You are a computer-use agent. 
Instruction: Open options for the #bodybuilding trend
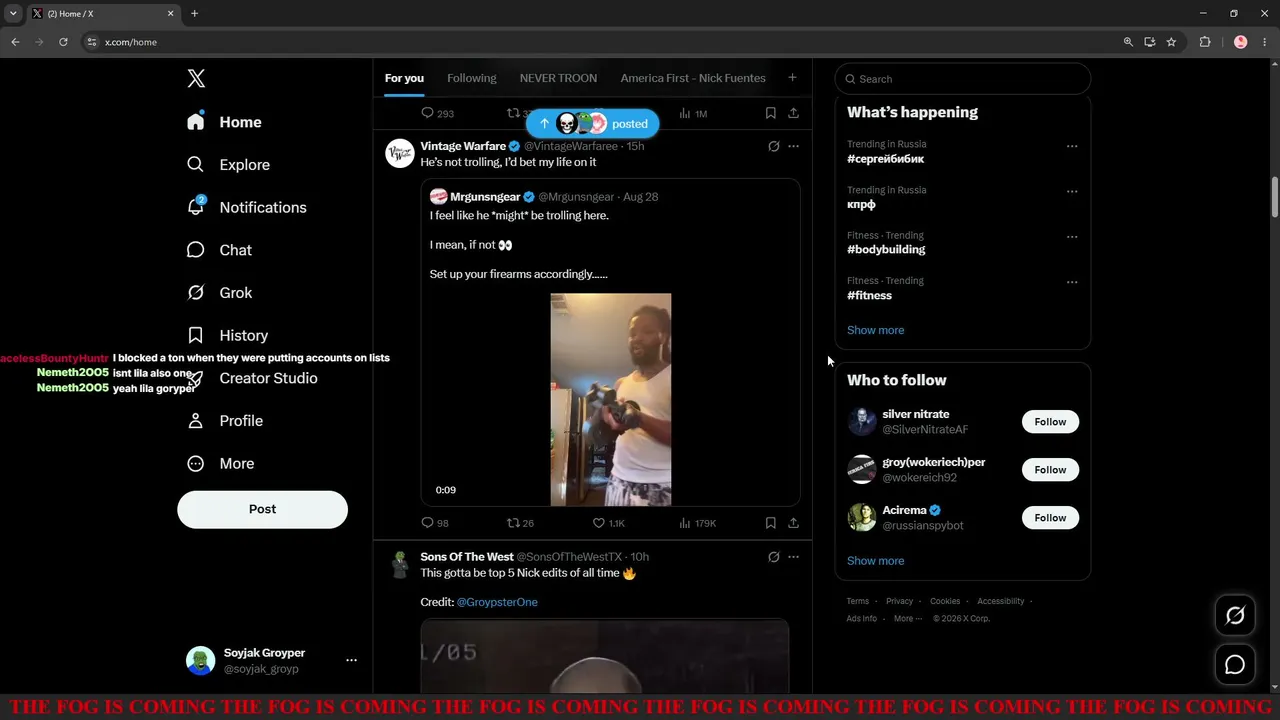click(x=1072, y=237)
